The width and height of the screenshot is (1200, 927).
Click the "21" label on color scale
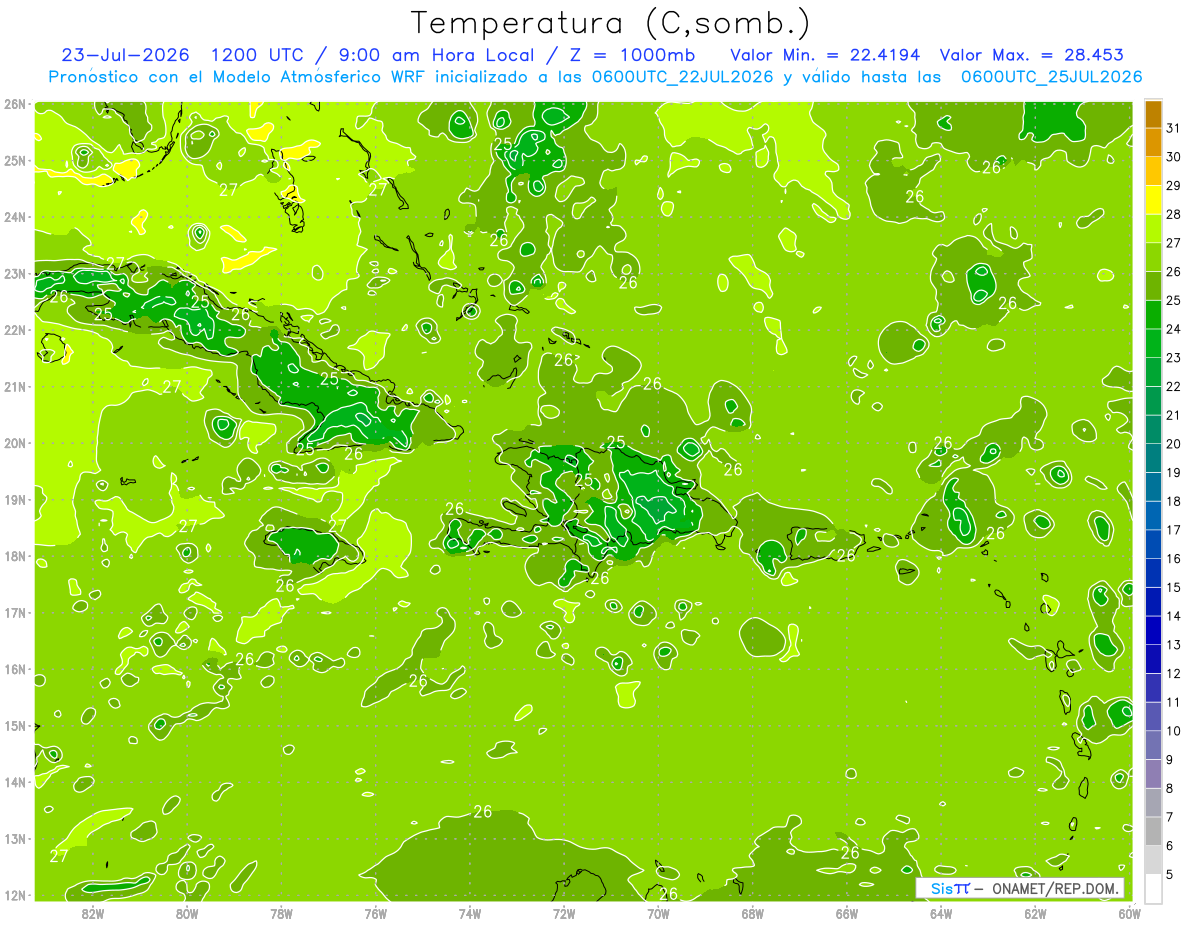click(1174, 415)
